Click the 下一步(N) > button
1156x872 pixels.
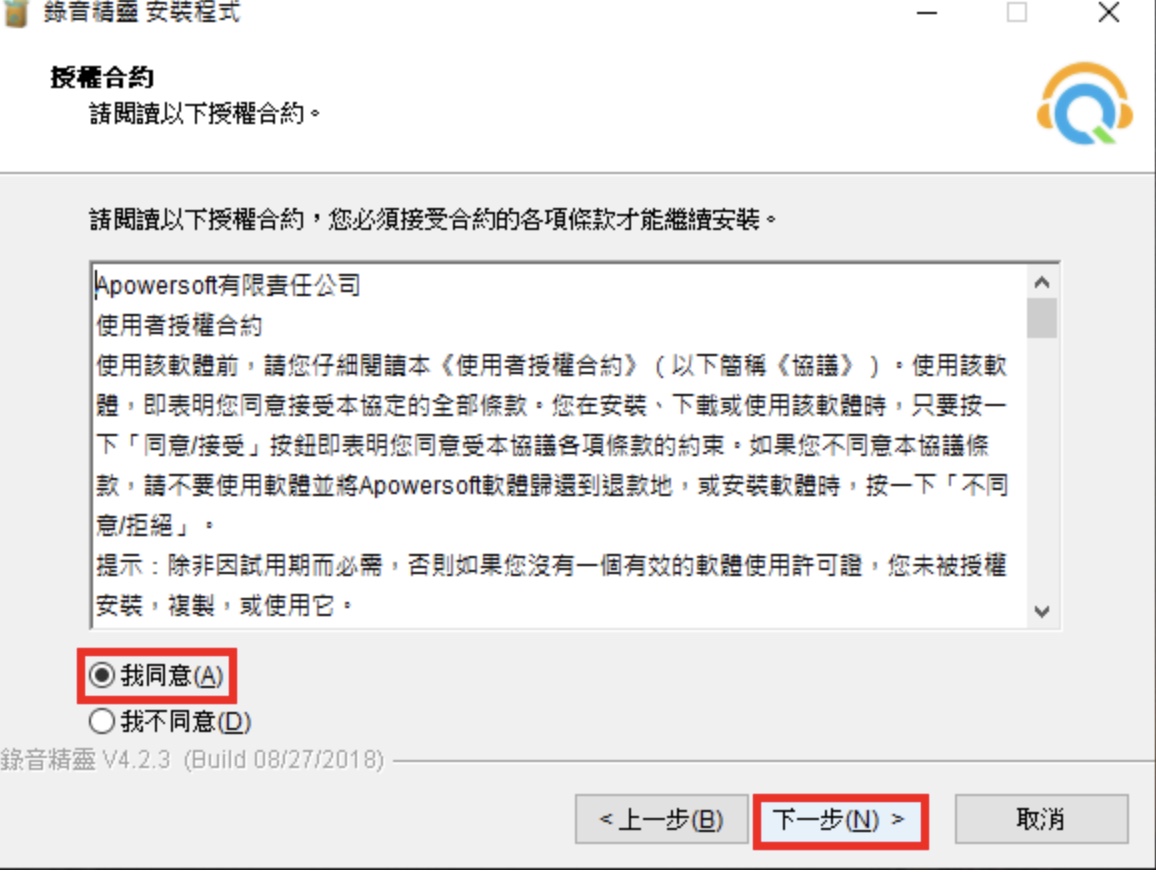pos(840,820)
